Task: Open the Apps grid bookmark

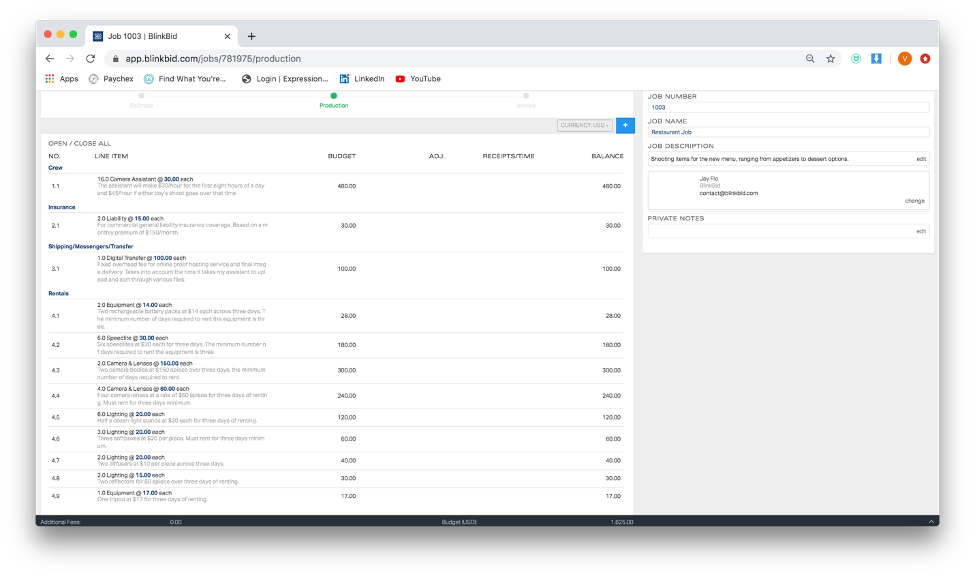Action: [x=61, y=79]
